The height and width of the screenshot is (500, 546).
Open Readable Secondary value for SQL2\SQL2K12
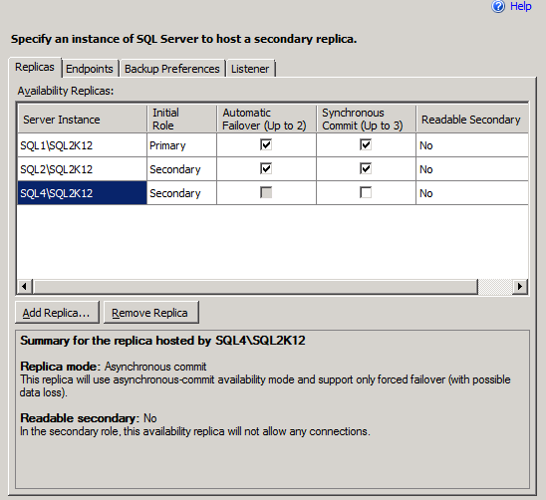472,169
